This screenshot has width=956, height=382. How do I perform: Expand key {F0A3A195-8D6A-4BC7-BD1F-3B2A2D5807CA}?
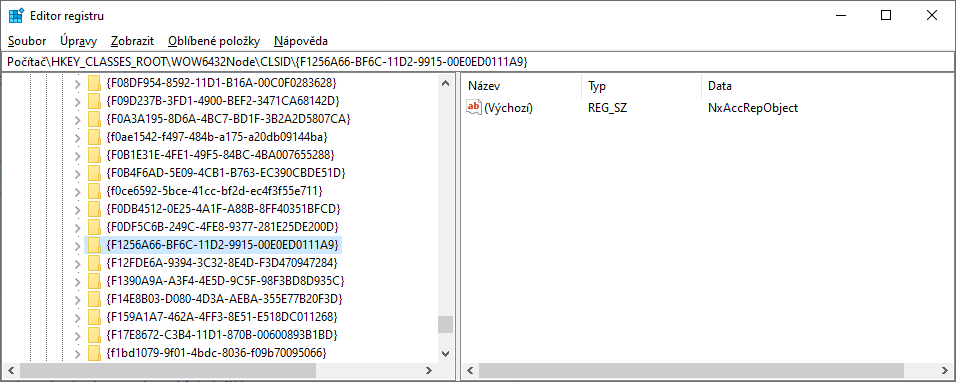tap(77, 119)
